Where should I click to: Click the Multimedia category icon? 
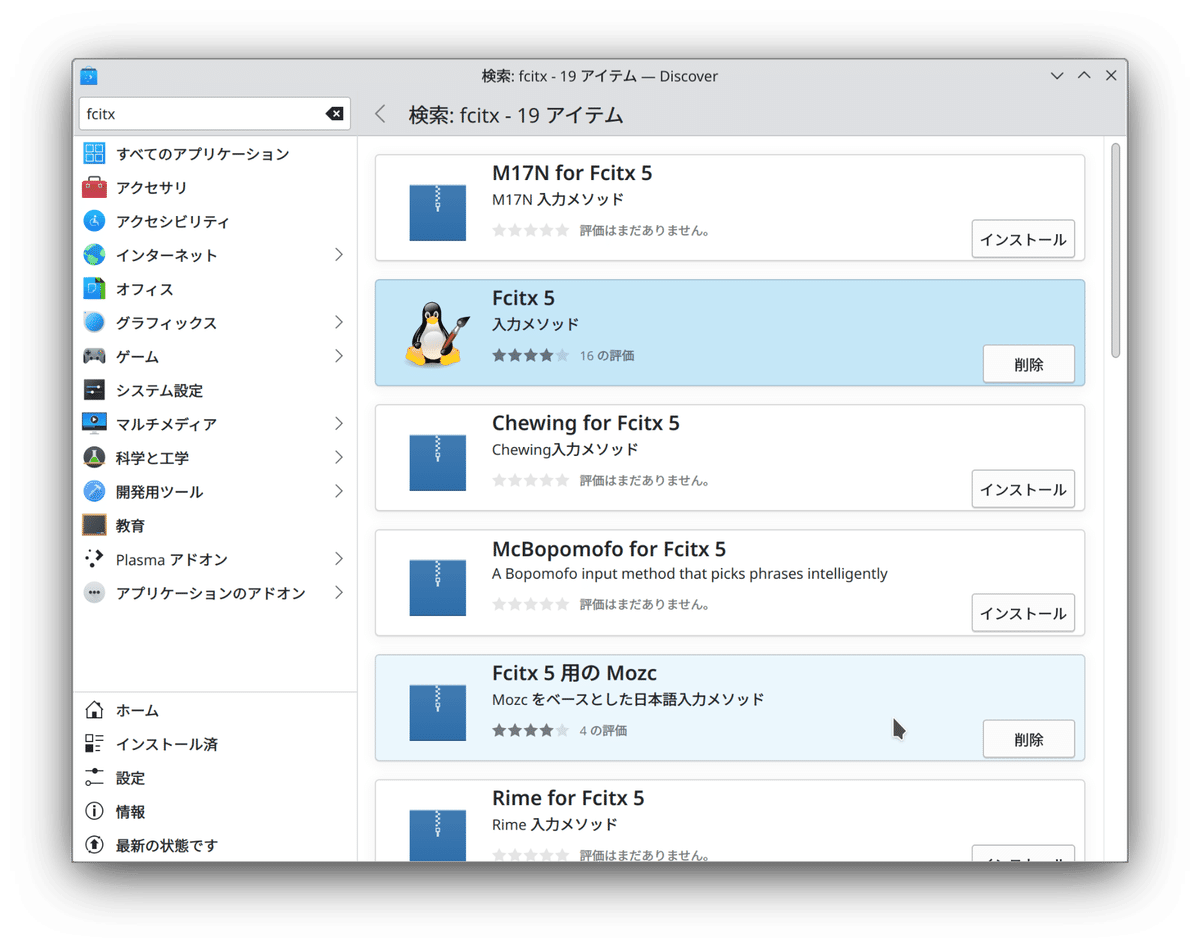pyautogui.click(x=94, y=424)
